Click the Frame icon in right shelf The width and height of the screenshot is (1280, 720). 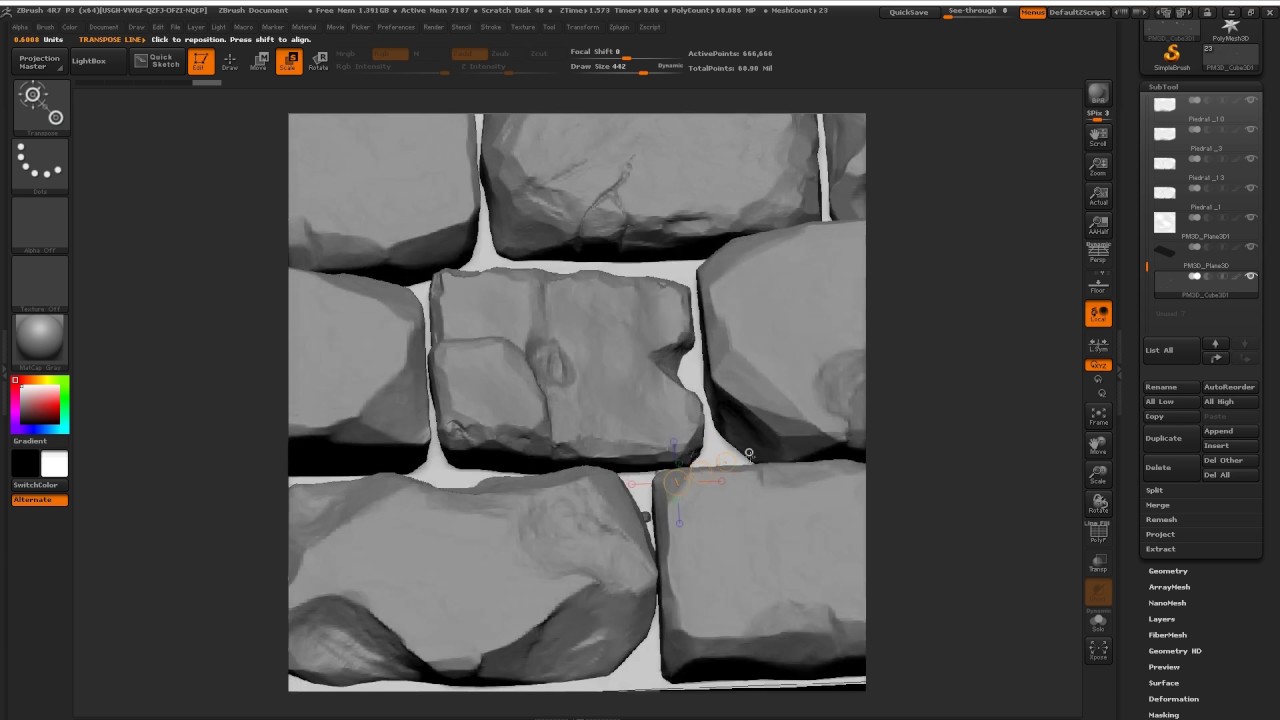click(1098, 416)
